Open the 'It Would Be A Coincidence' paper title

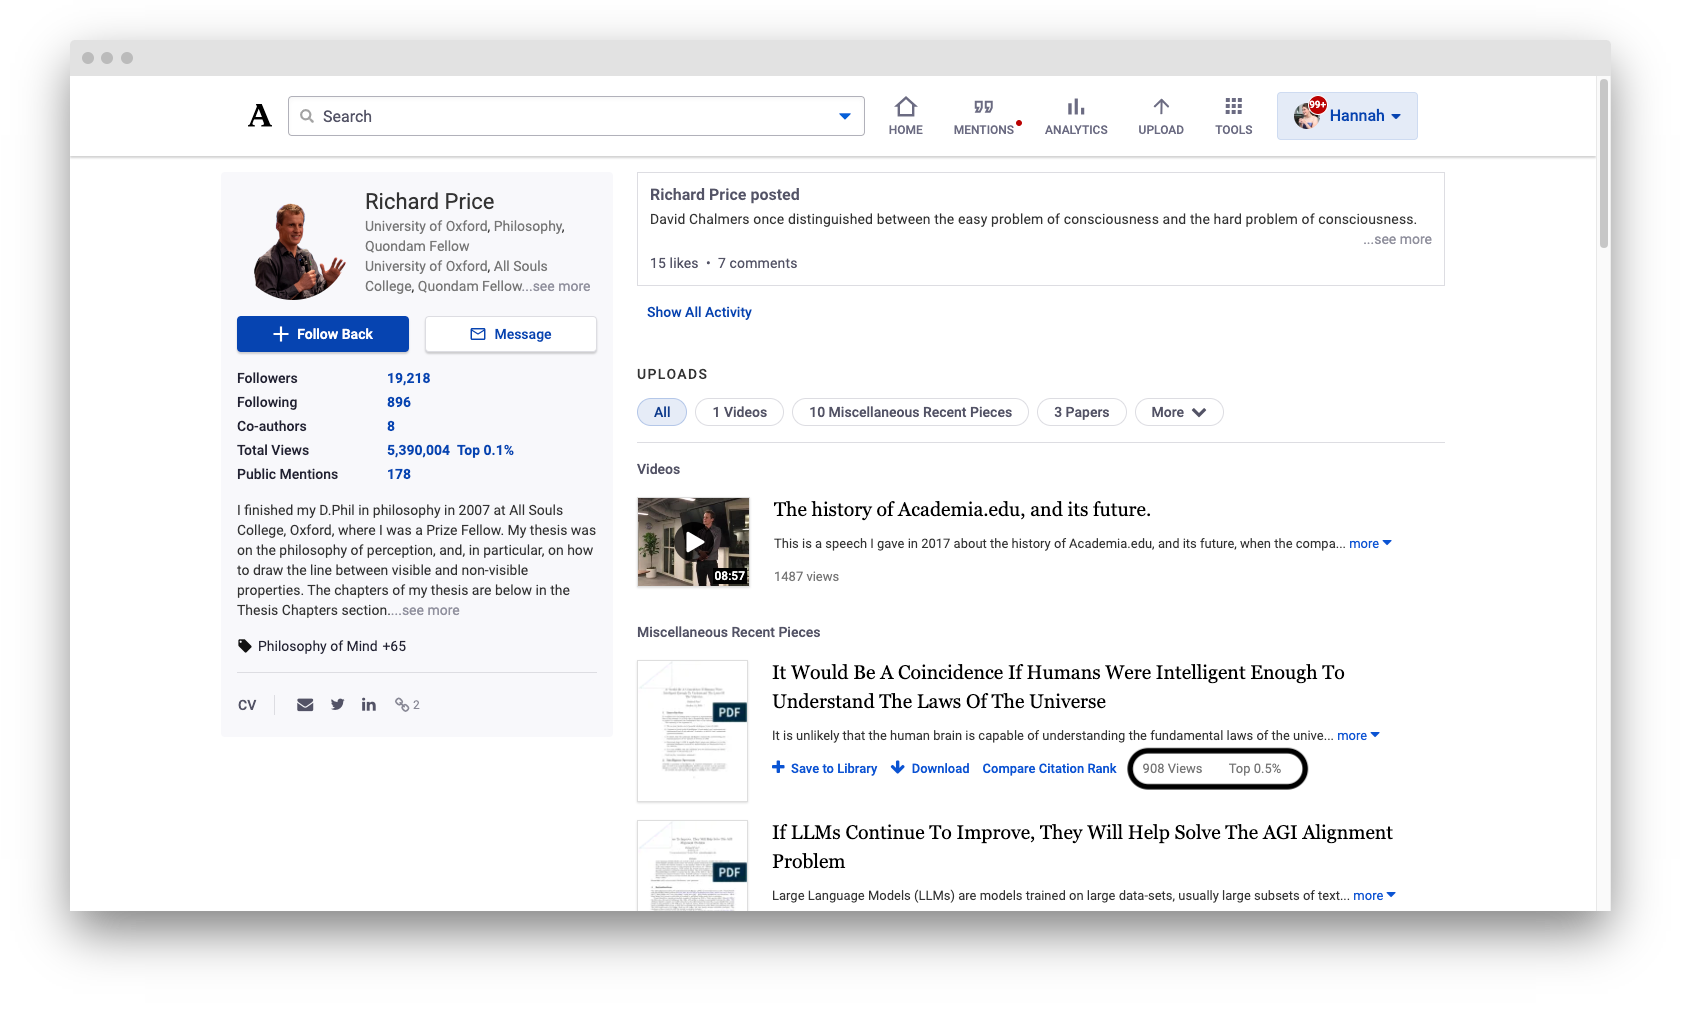point(1058,687)
